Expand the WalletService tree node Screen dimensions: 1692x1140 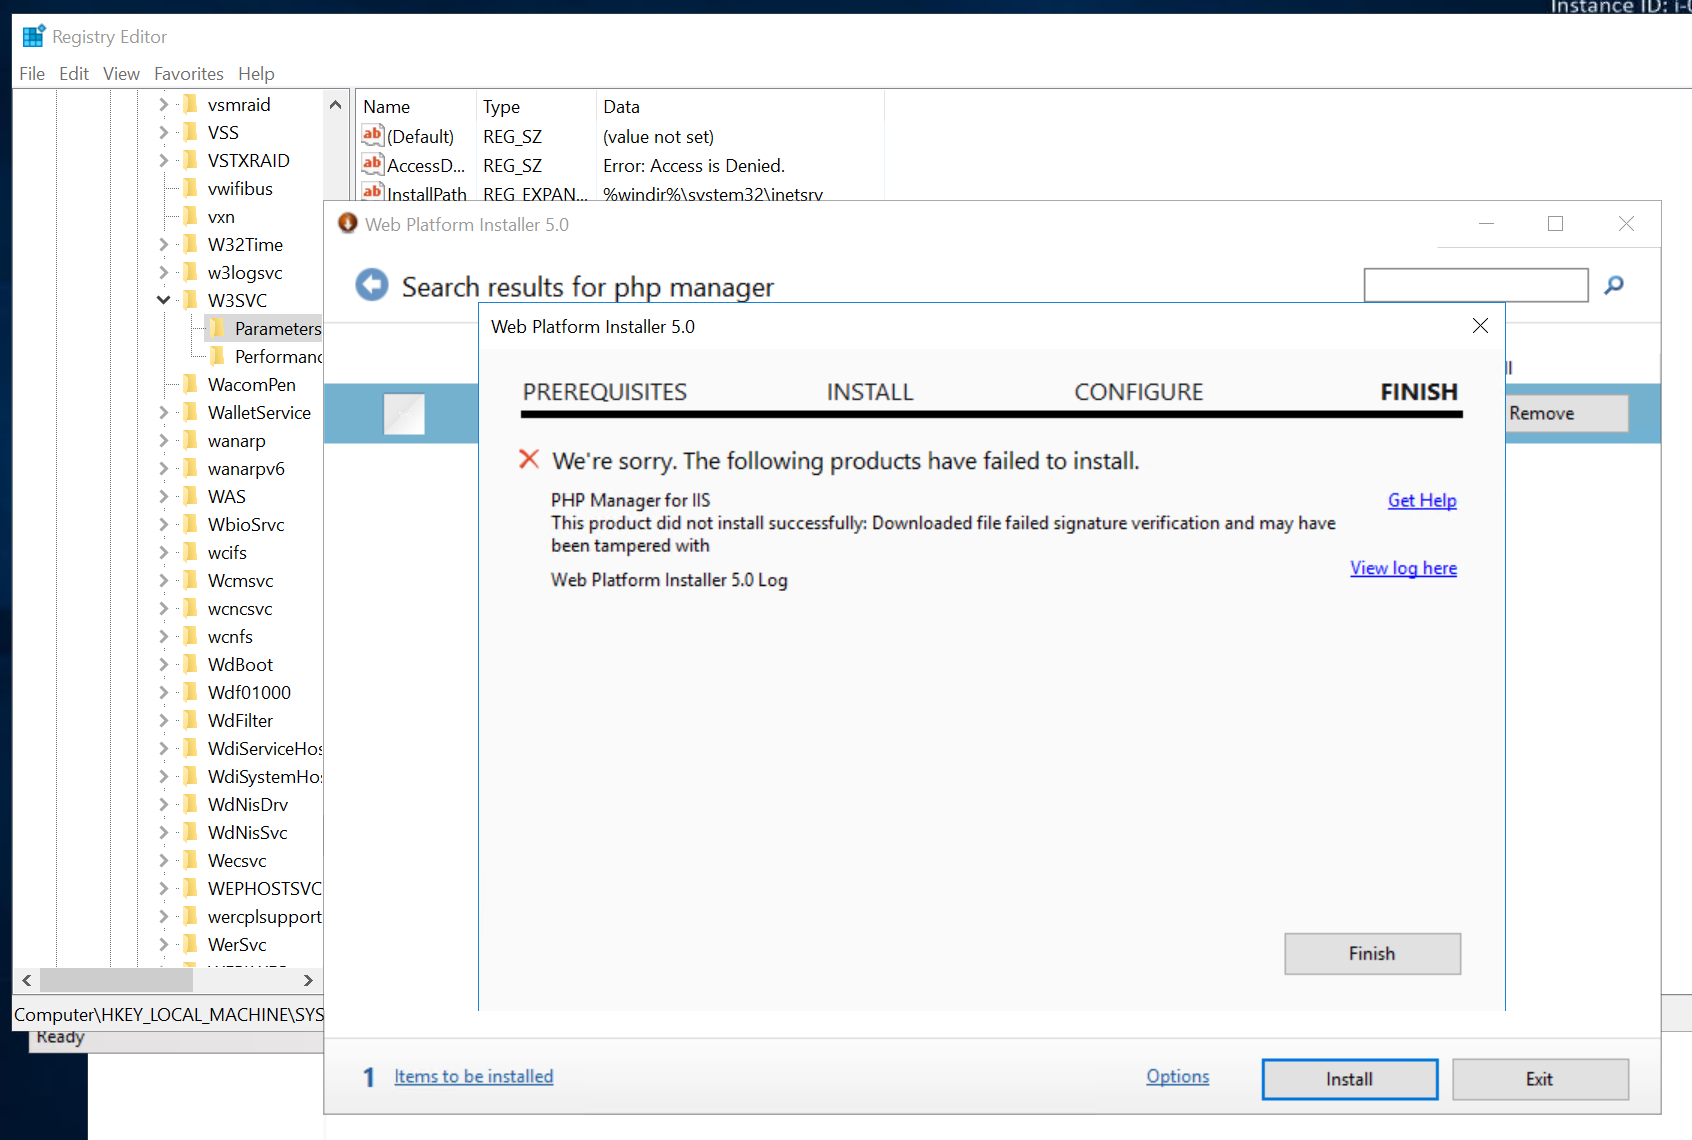click(163, 412)
